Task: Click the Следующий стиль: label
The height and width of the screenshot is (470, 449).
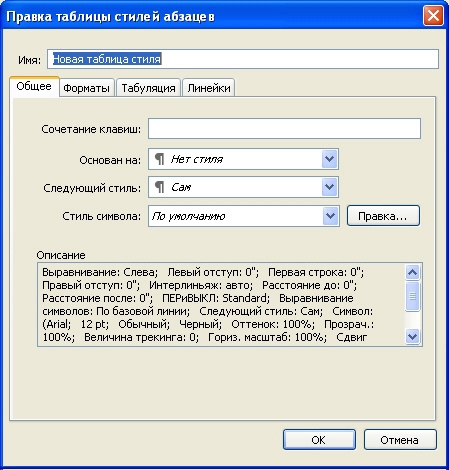Action: 92,188
